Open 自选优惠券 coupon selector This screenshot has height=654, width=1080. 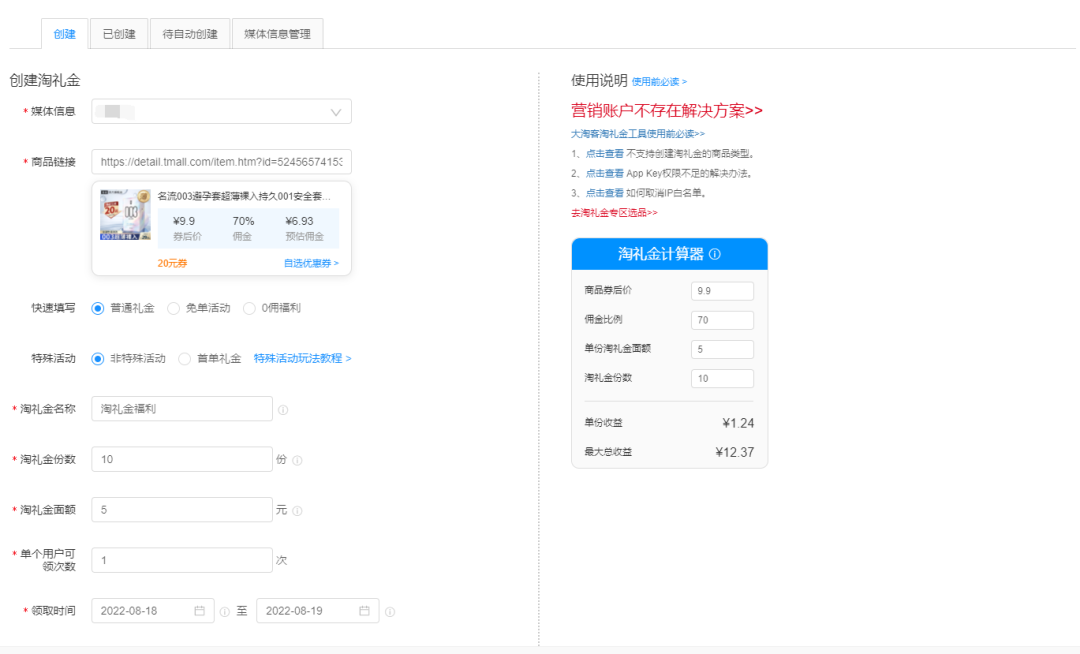pos(311,263)
